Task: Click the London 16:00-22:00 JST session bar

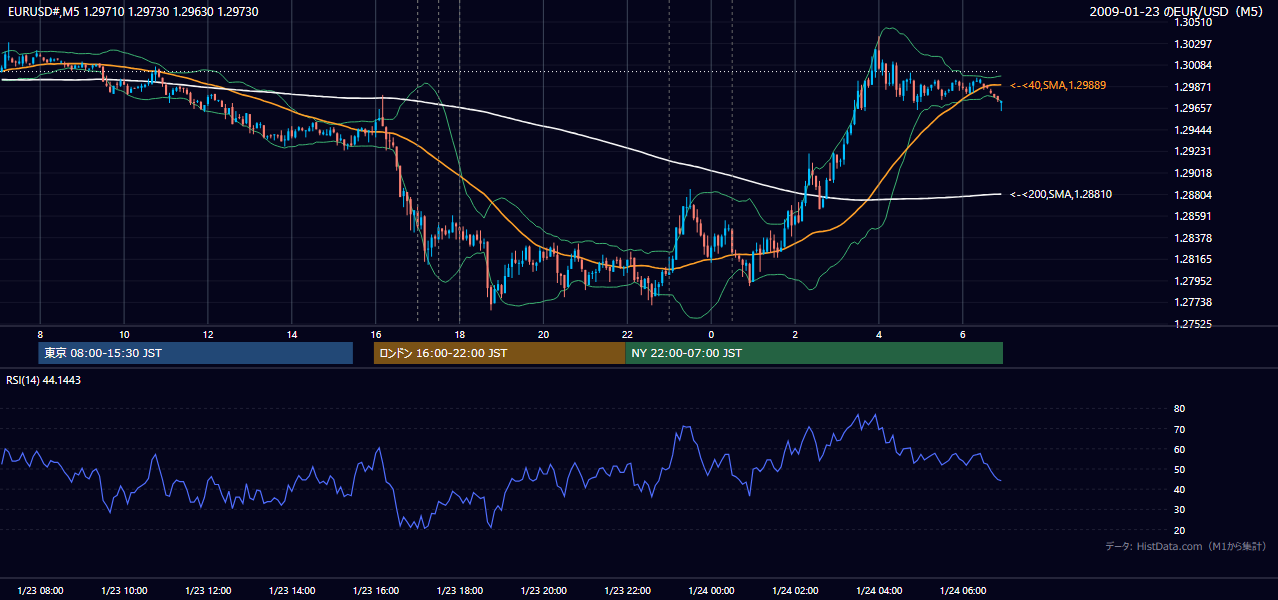Action: tap(499, 353)
